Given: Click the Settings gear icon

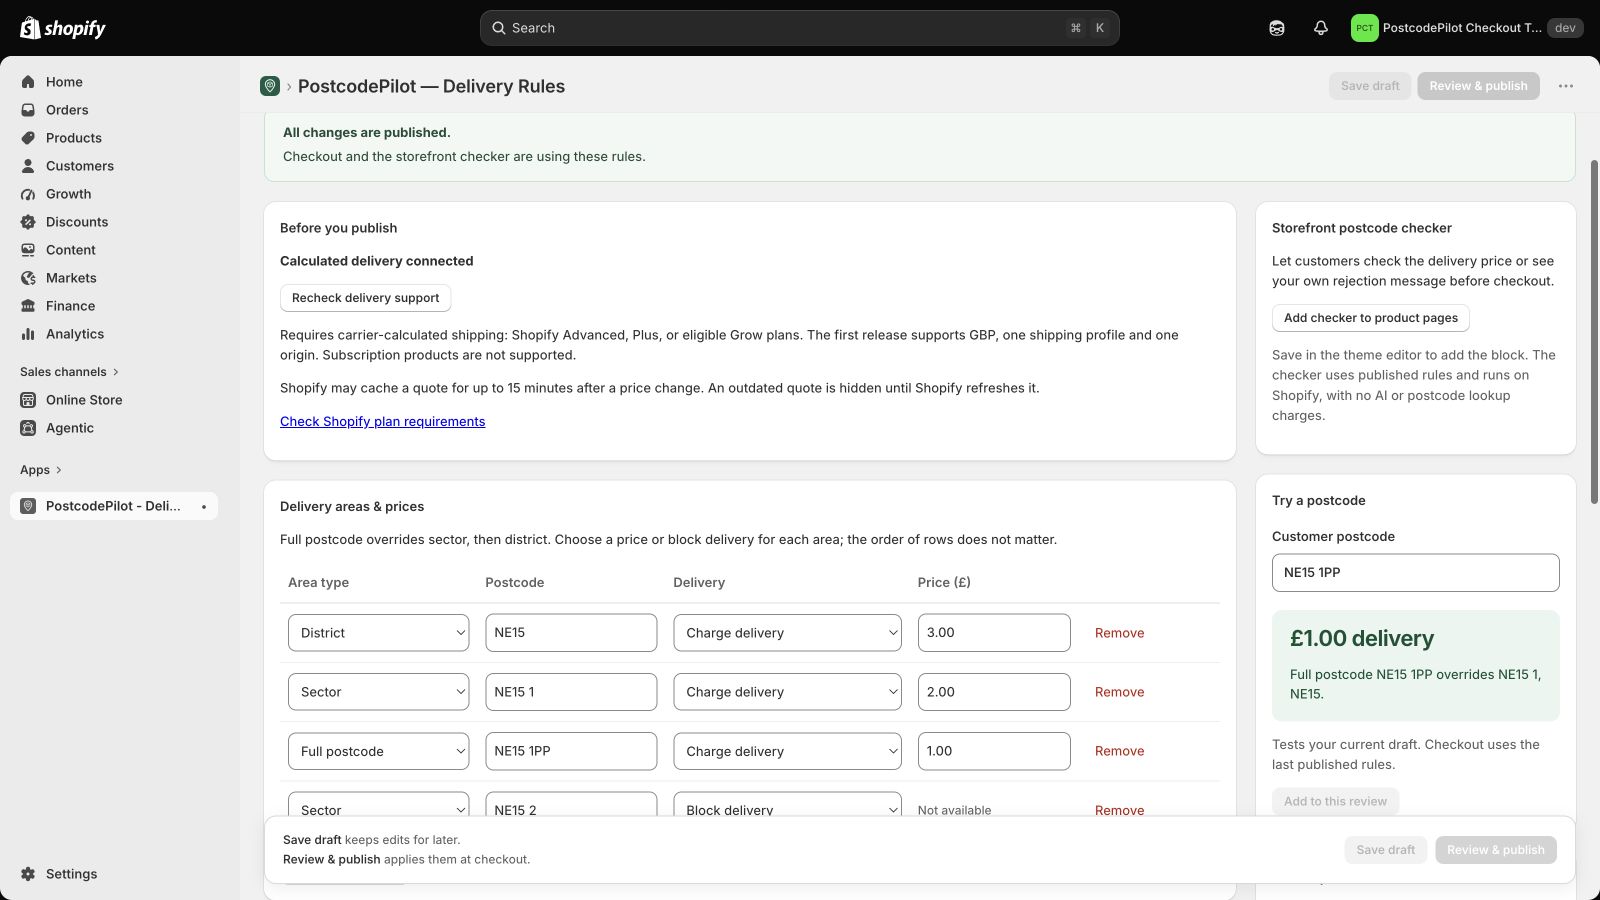Looking at the screenshot, I should (x=28, y=874).
